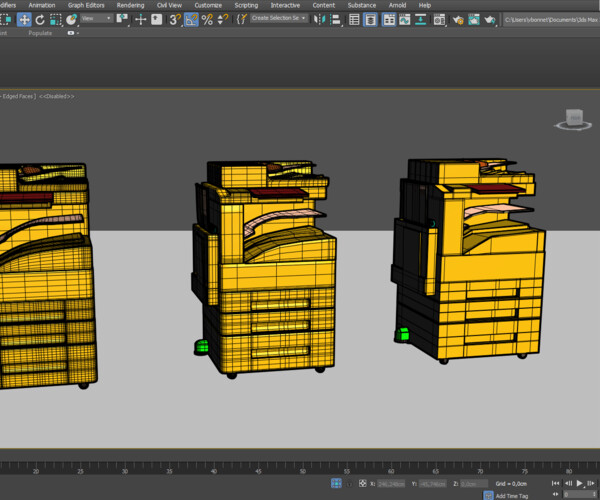This screenshot has height=500, width=600.
Task: Click the ViewCube in the viewport
Action: 573,119
